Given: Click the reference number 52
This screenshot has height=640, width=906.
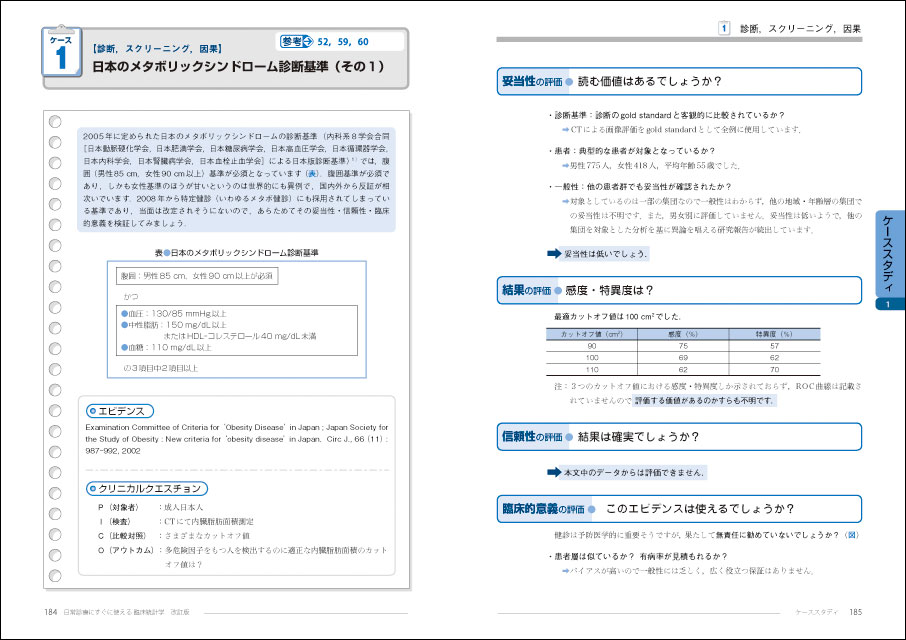Looking at the screenshot, I should coord(324,41).
